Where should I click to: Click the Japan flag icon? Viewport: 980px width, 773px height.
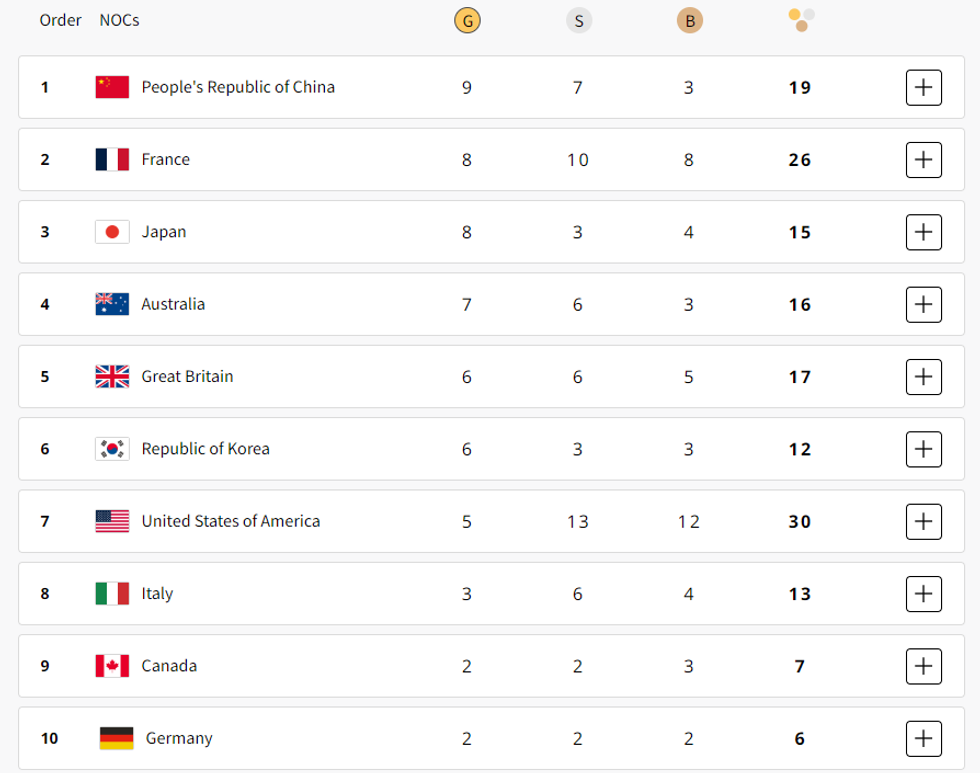point(112,232)
